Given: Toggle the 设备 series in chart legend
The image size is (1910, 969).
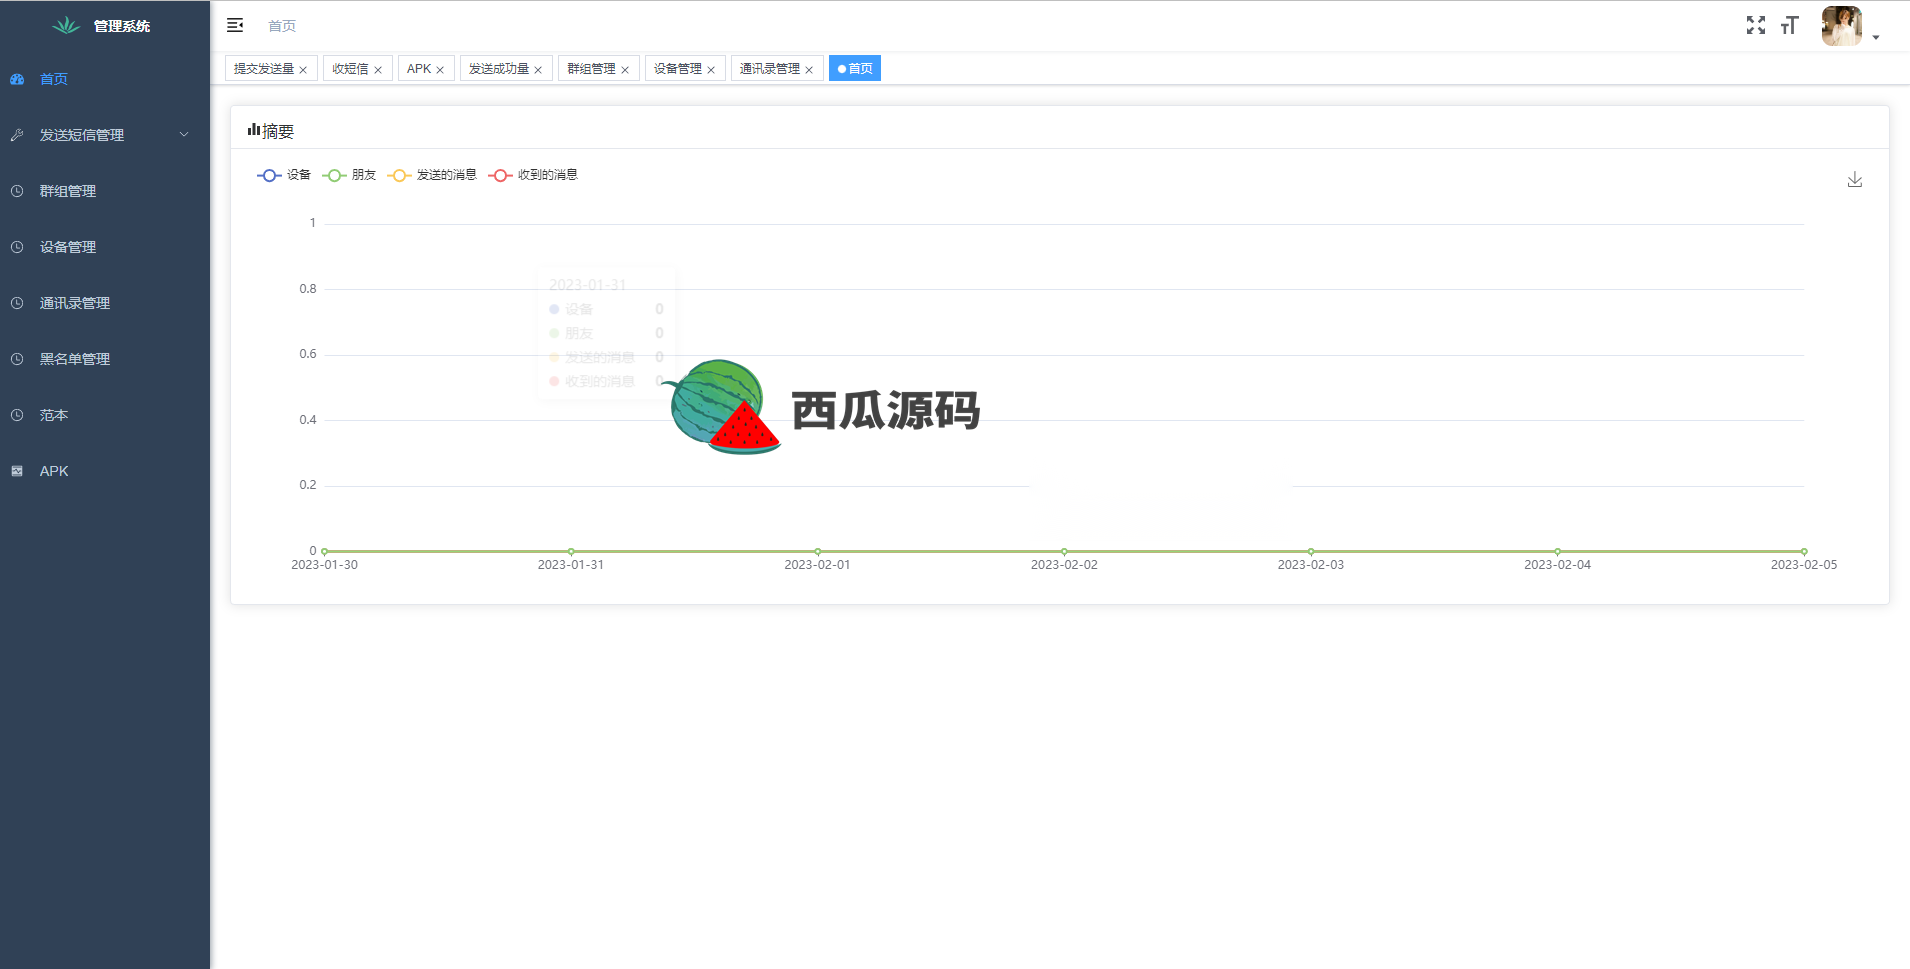Looking at the screenshot, I should [284, 175].
